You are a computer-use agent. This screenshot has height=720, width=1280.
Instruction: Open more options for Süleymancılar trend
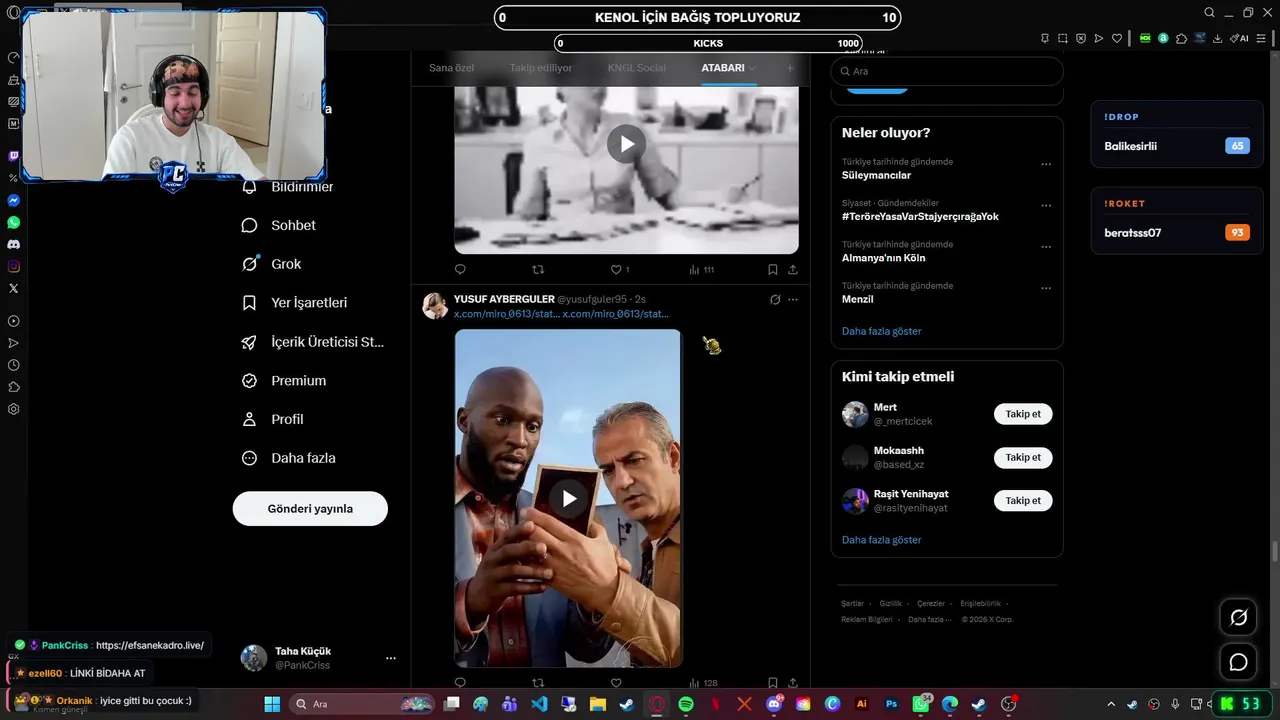(1046, 164)
